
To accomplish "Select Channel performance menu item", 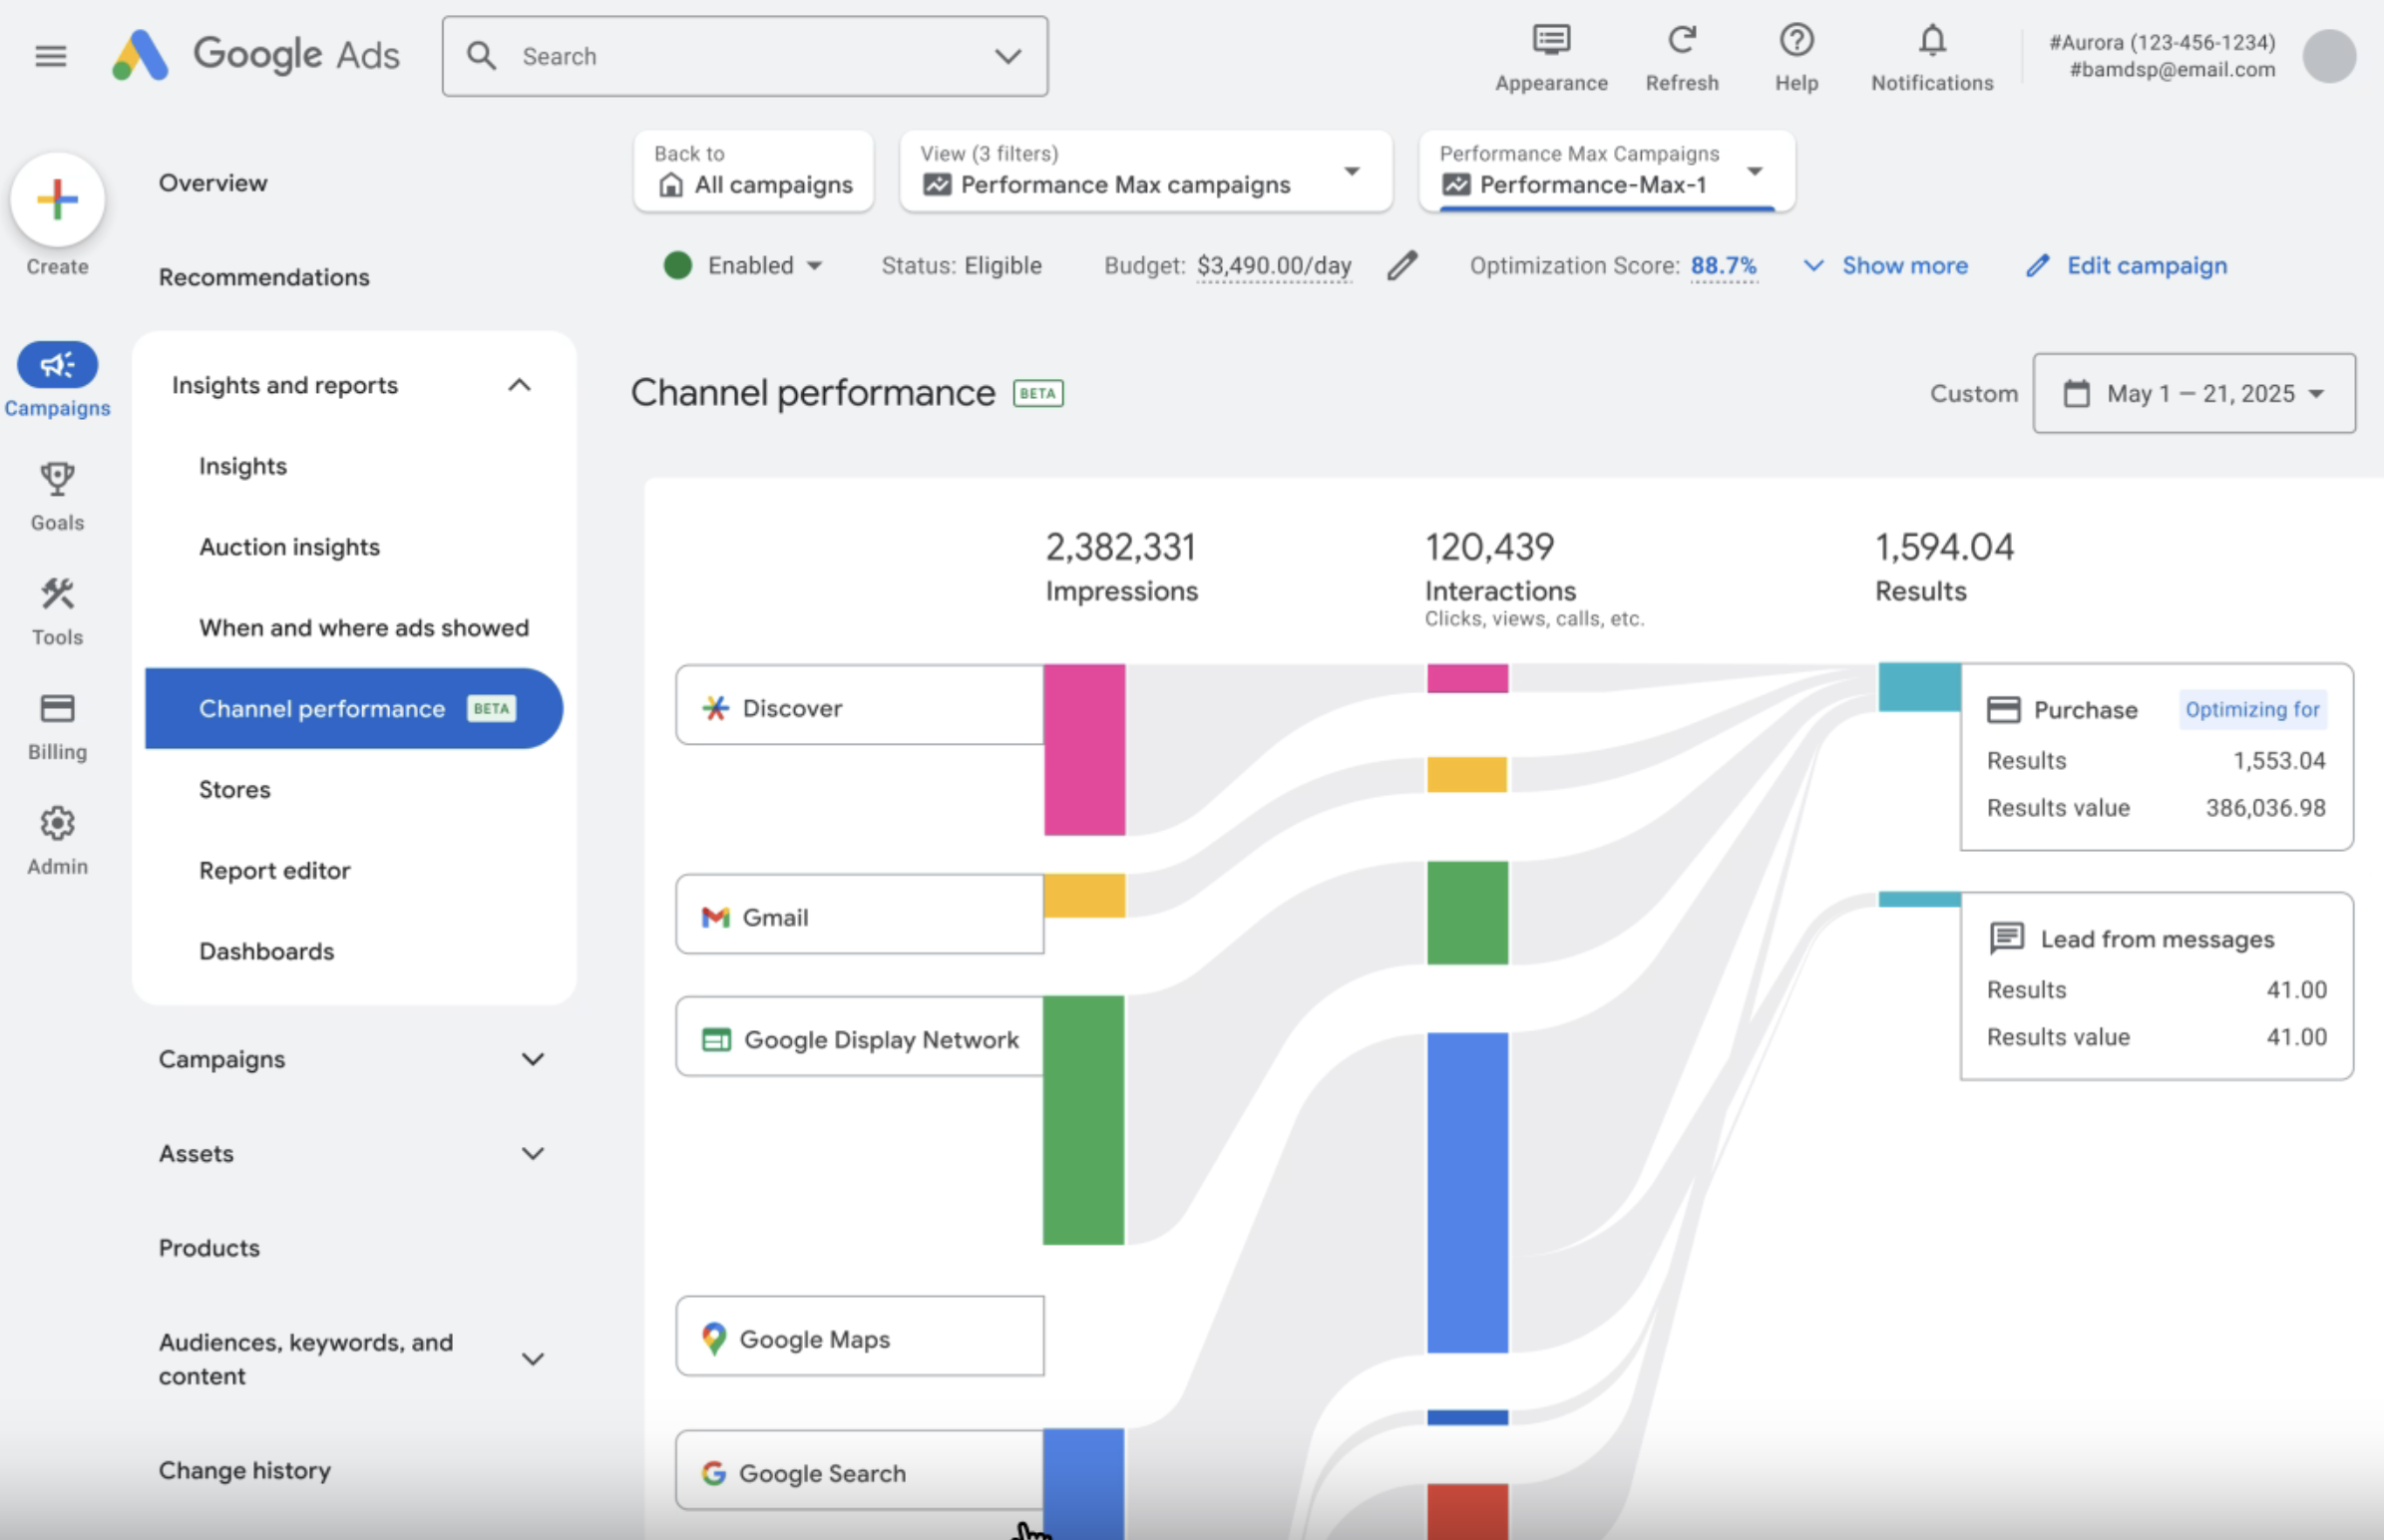I will click(x=354, y=708).
